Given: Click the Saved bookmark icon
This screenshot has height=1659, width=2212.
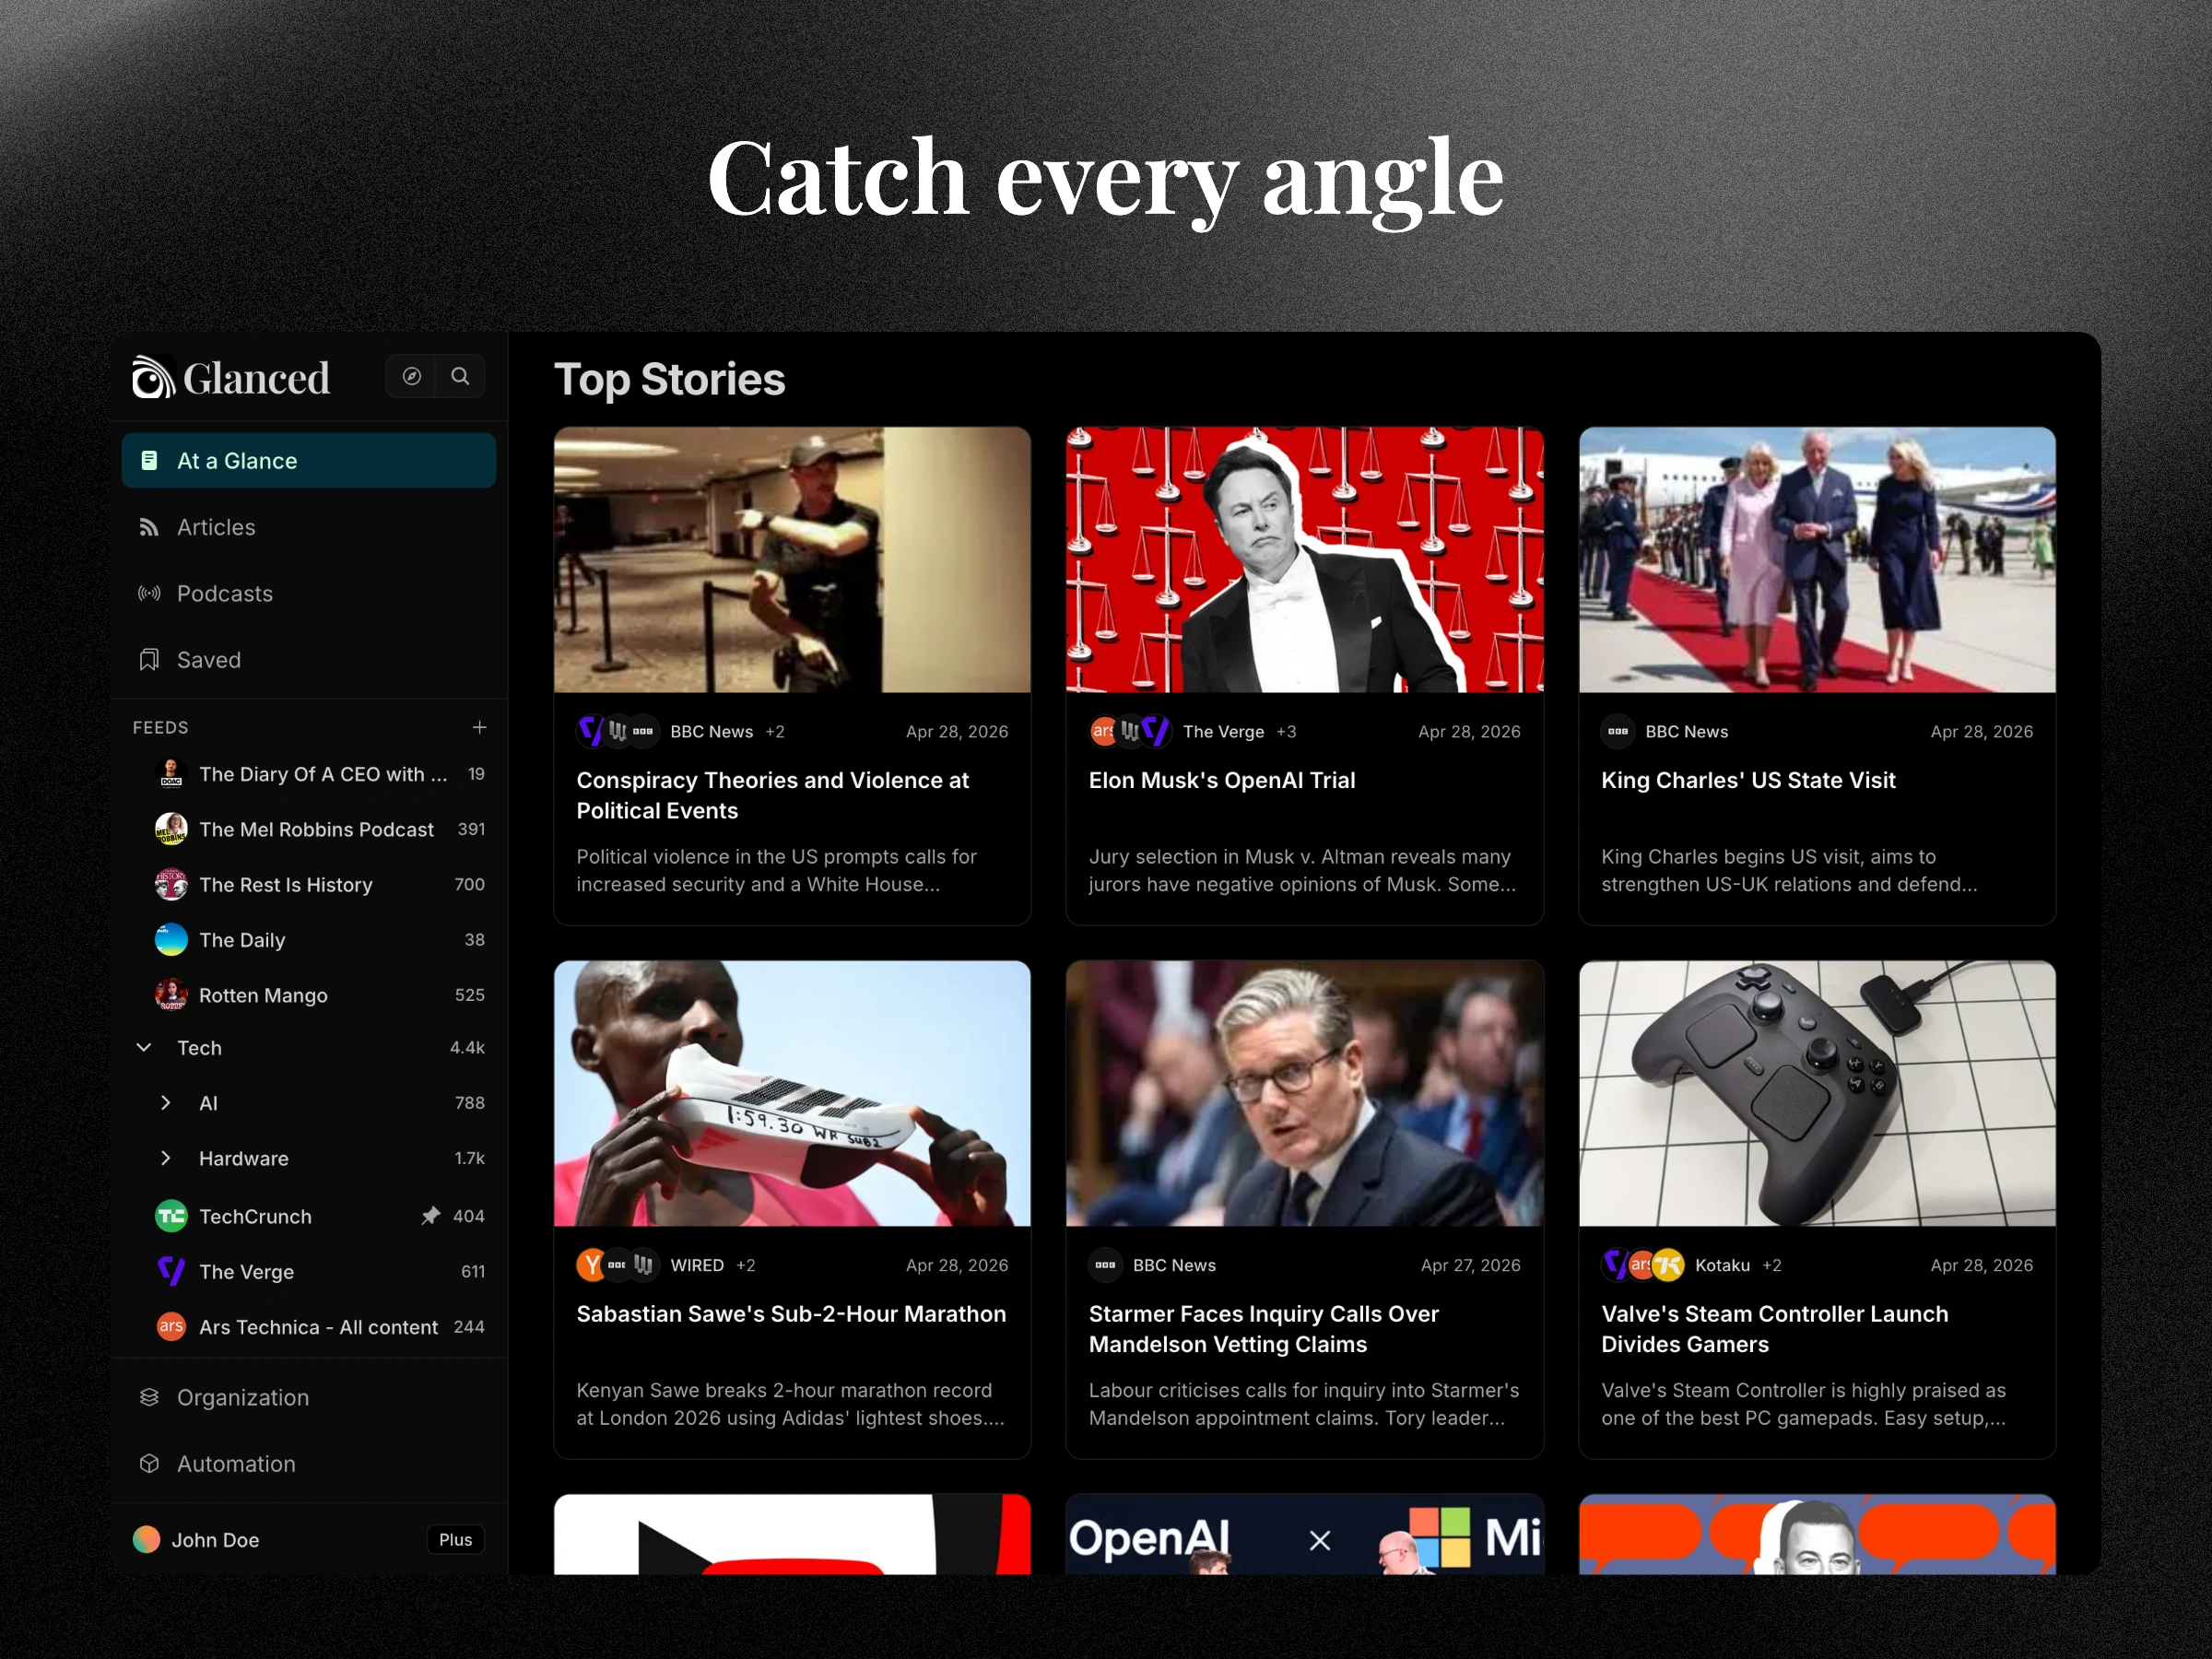Looking at the screenshot, I should (x=149, y=660).
